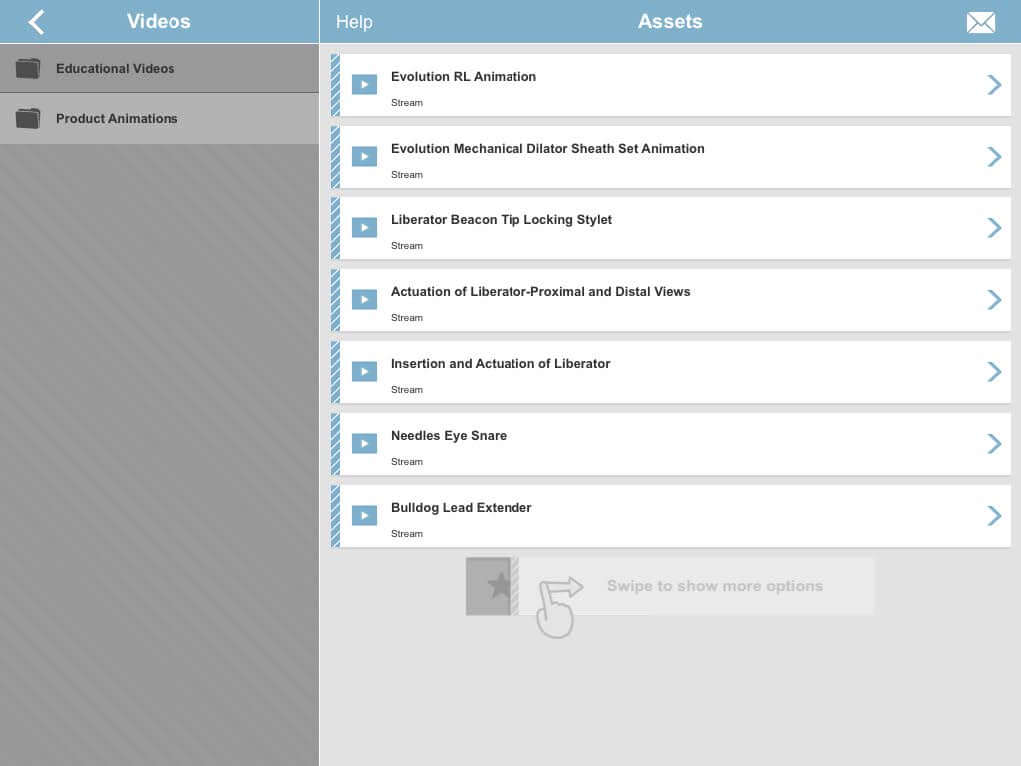This screenshot has height=766, width=1021.
Task: Click chevron beside Bulldog Lead Extender
Action: pos(993,516)
